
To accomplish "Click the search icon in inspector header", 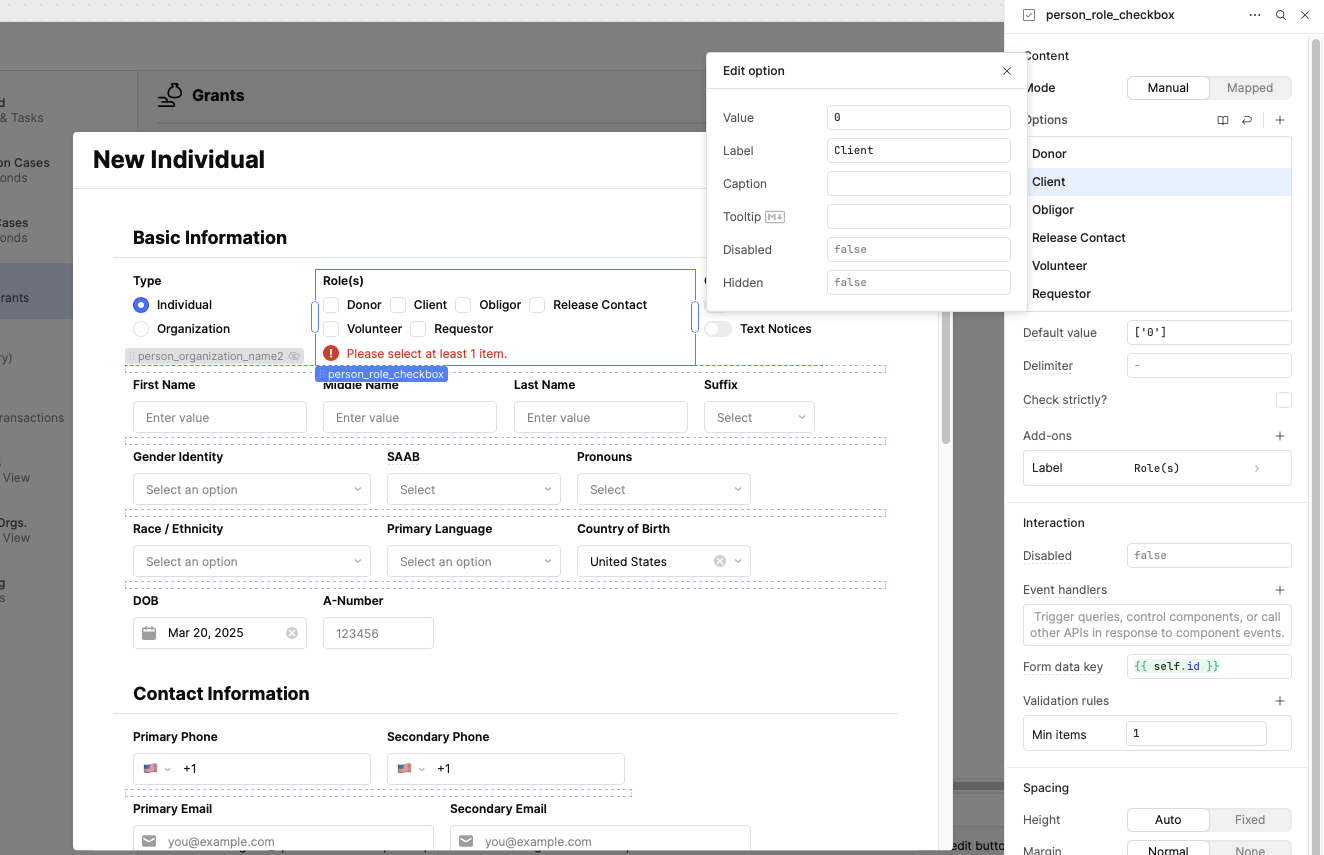I will (1281, 15).
